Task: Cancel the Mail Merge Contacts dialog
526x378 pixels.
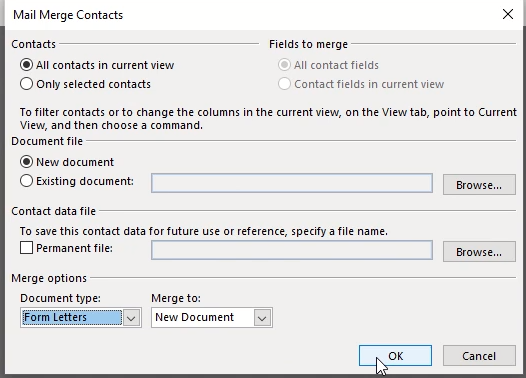Action: (x=479, y=356)
